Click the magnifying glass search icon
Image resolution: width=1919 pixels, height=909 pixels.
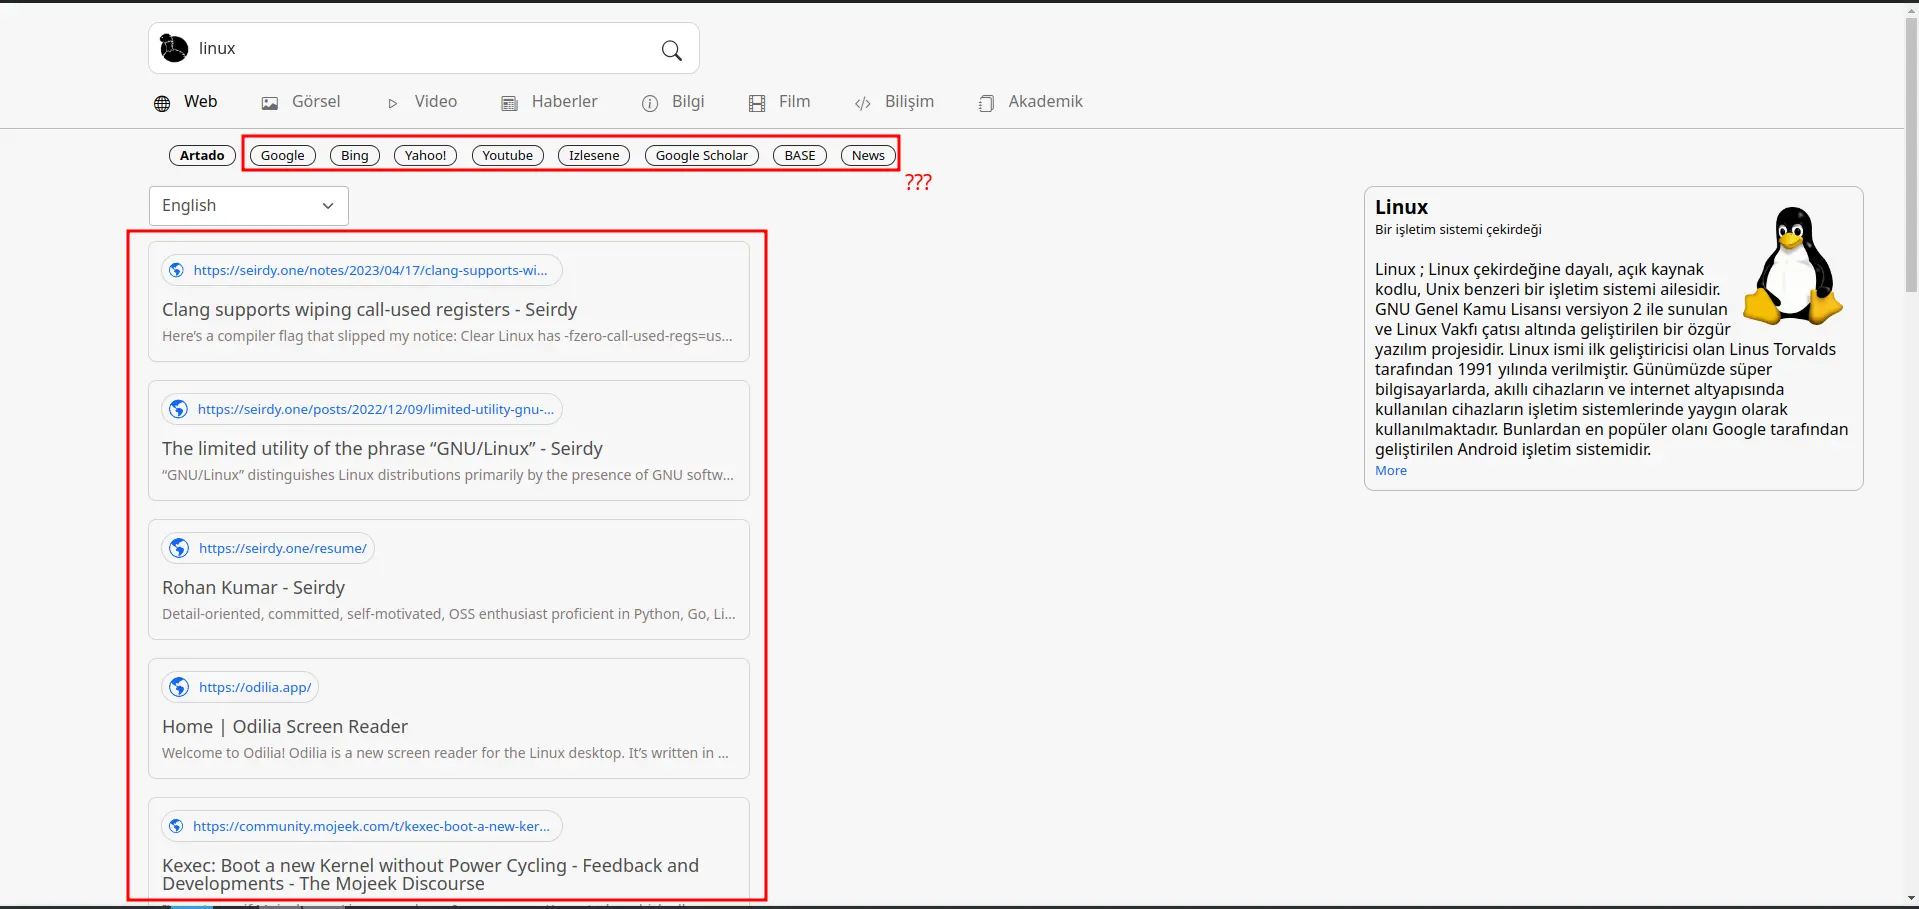672,50
